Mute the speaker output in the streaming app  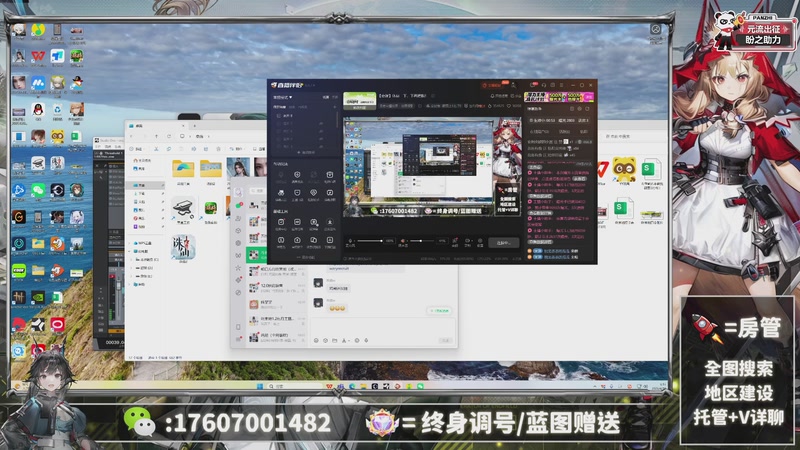click(x=402, y=241)
